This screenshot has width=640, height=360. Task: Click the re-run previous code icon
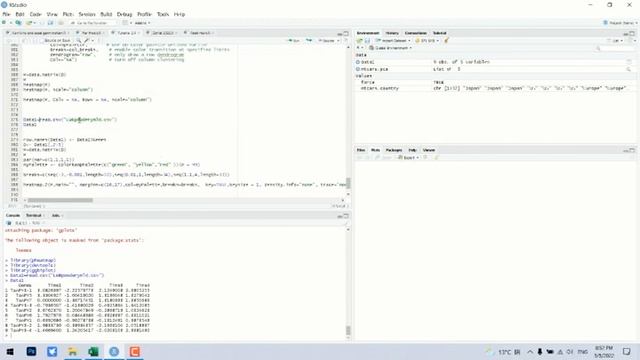(x=309, y=40)
